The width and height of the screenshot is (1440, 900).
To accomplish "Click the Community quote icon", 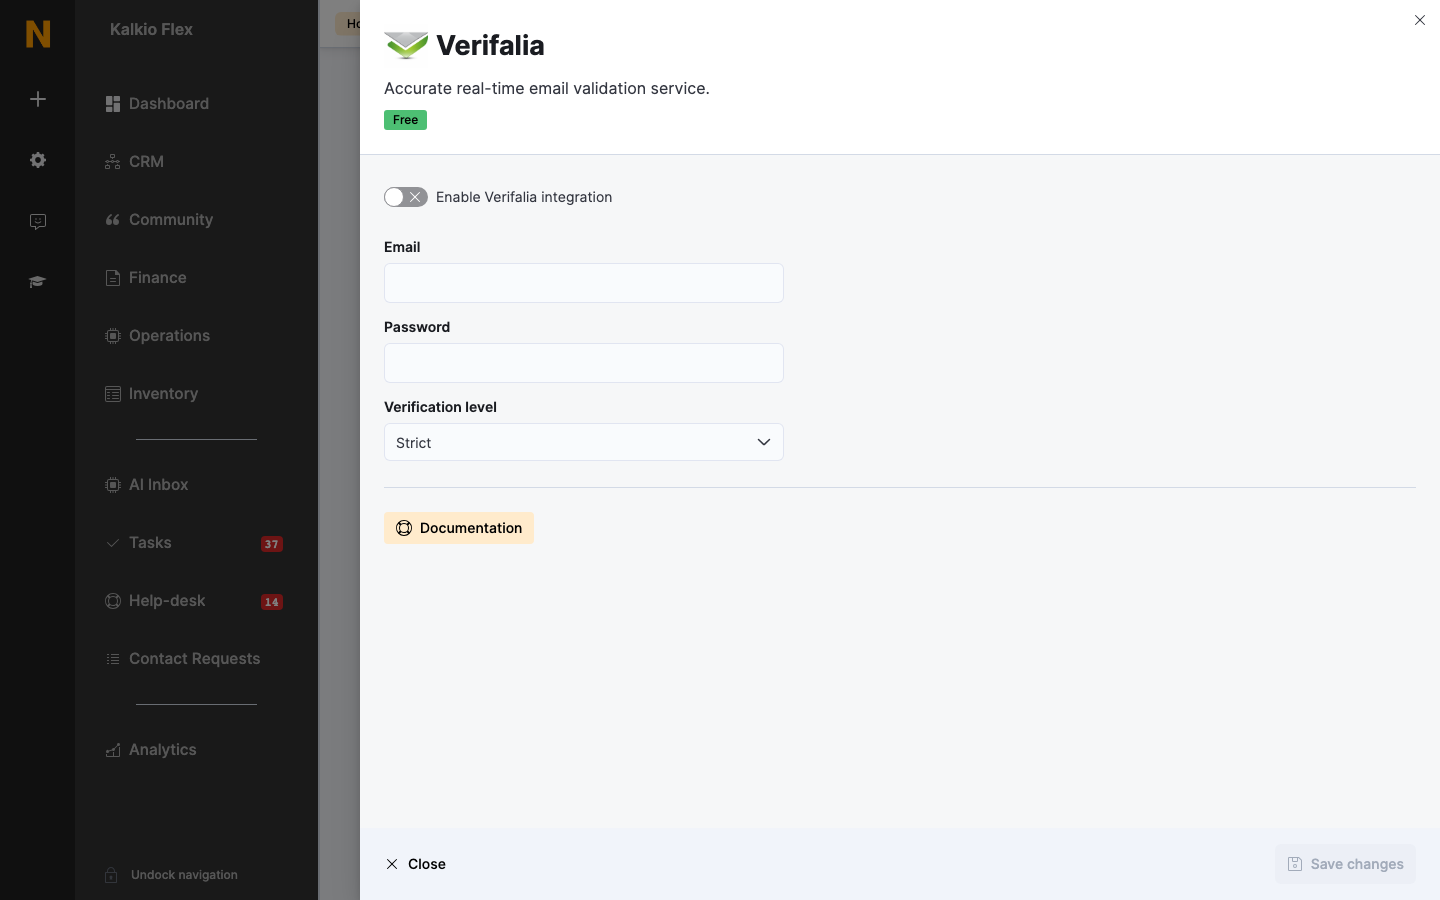I will coord(113,220).
